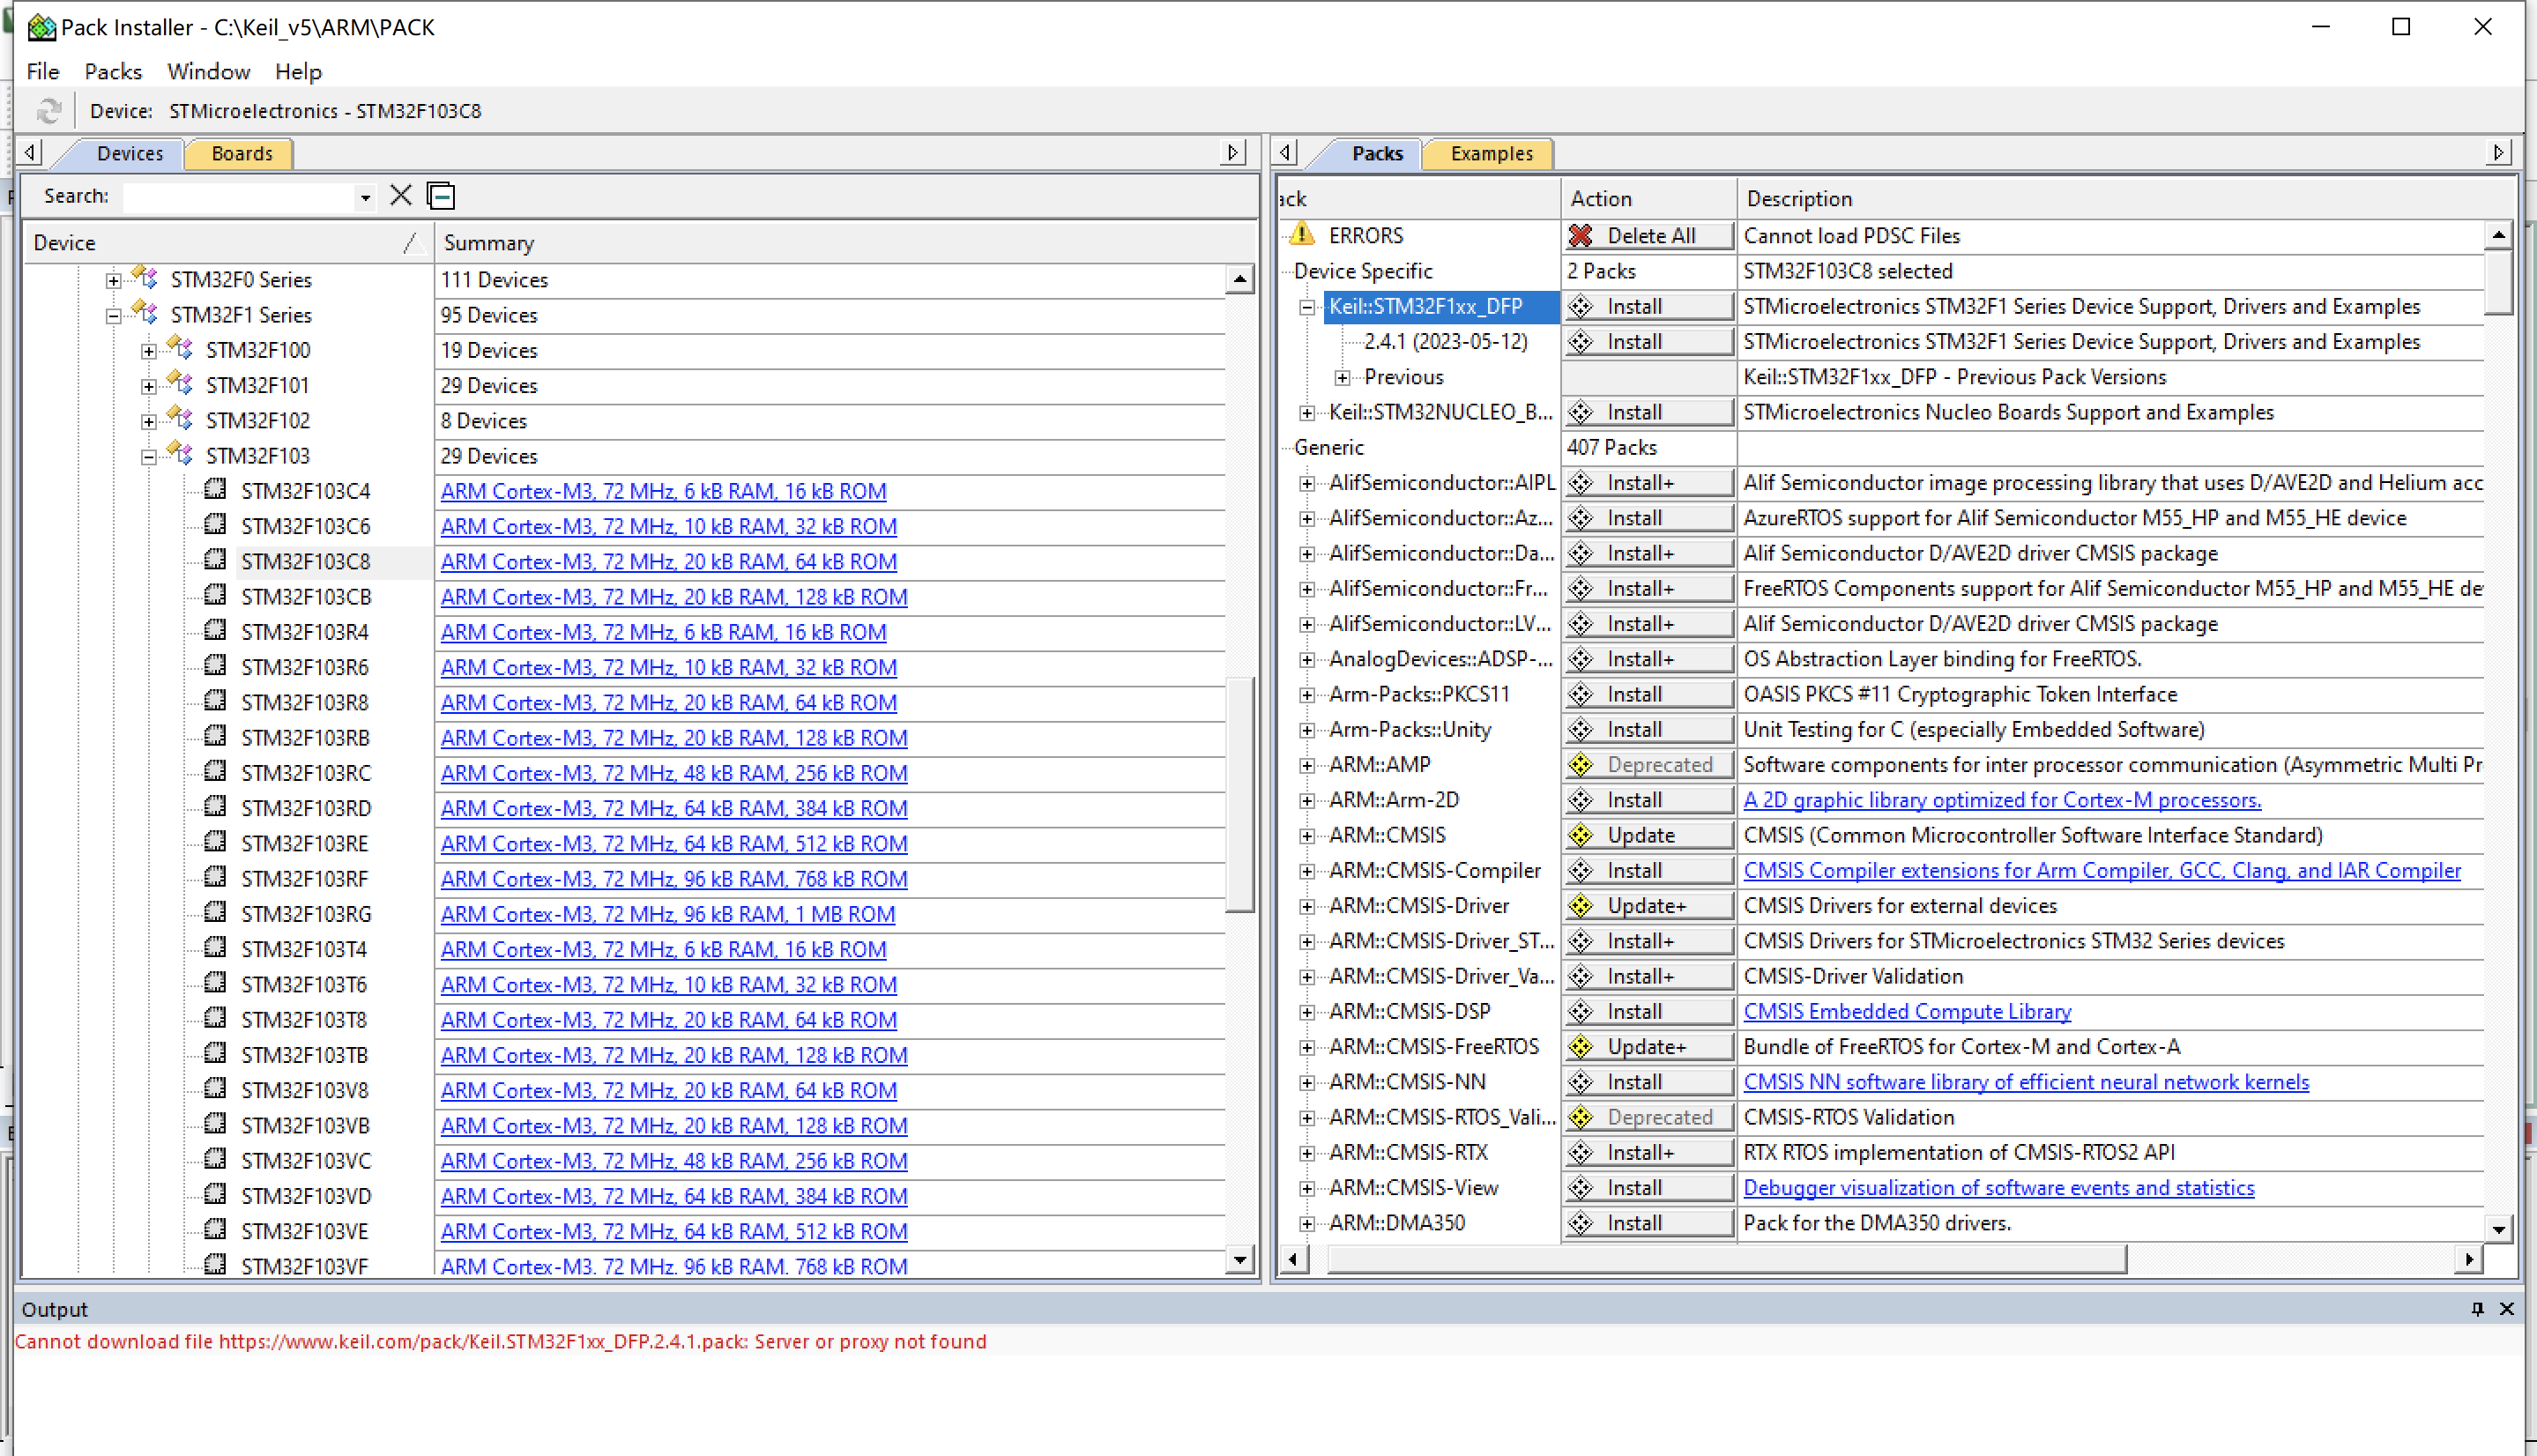This screenshot has width=2537, height=1456.
Task: Click Delete All for ERRORS
Action: coord(1648,236)
